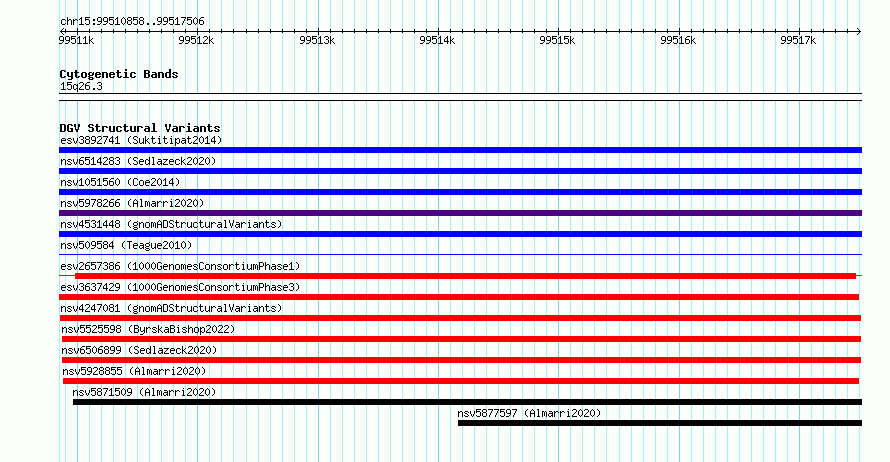Select the thin blue line under nsv509584
The height and width of the screenshot is (462, 890).
coord(460,254)
